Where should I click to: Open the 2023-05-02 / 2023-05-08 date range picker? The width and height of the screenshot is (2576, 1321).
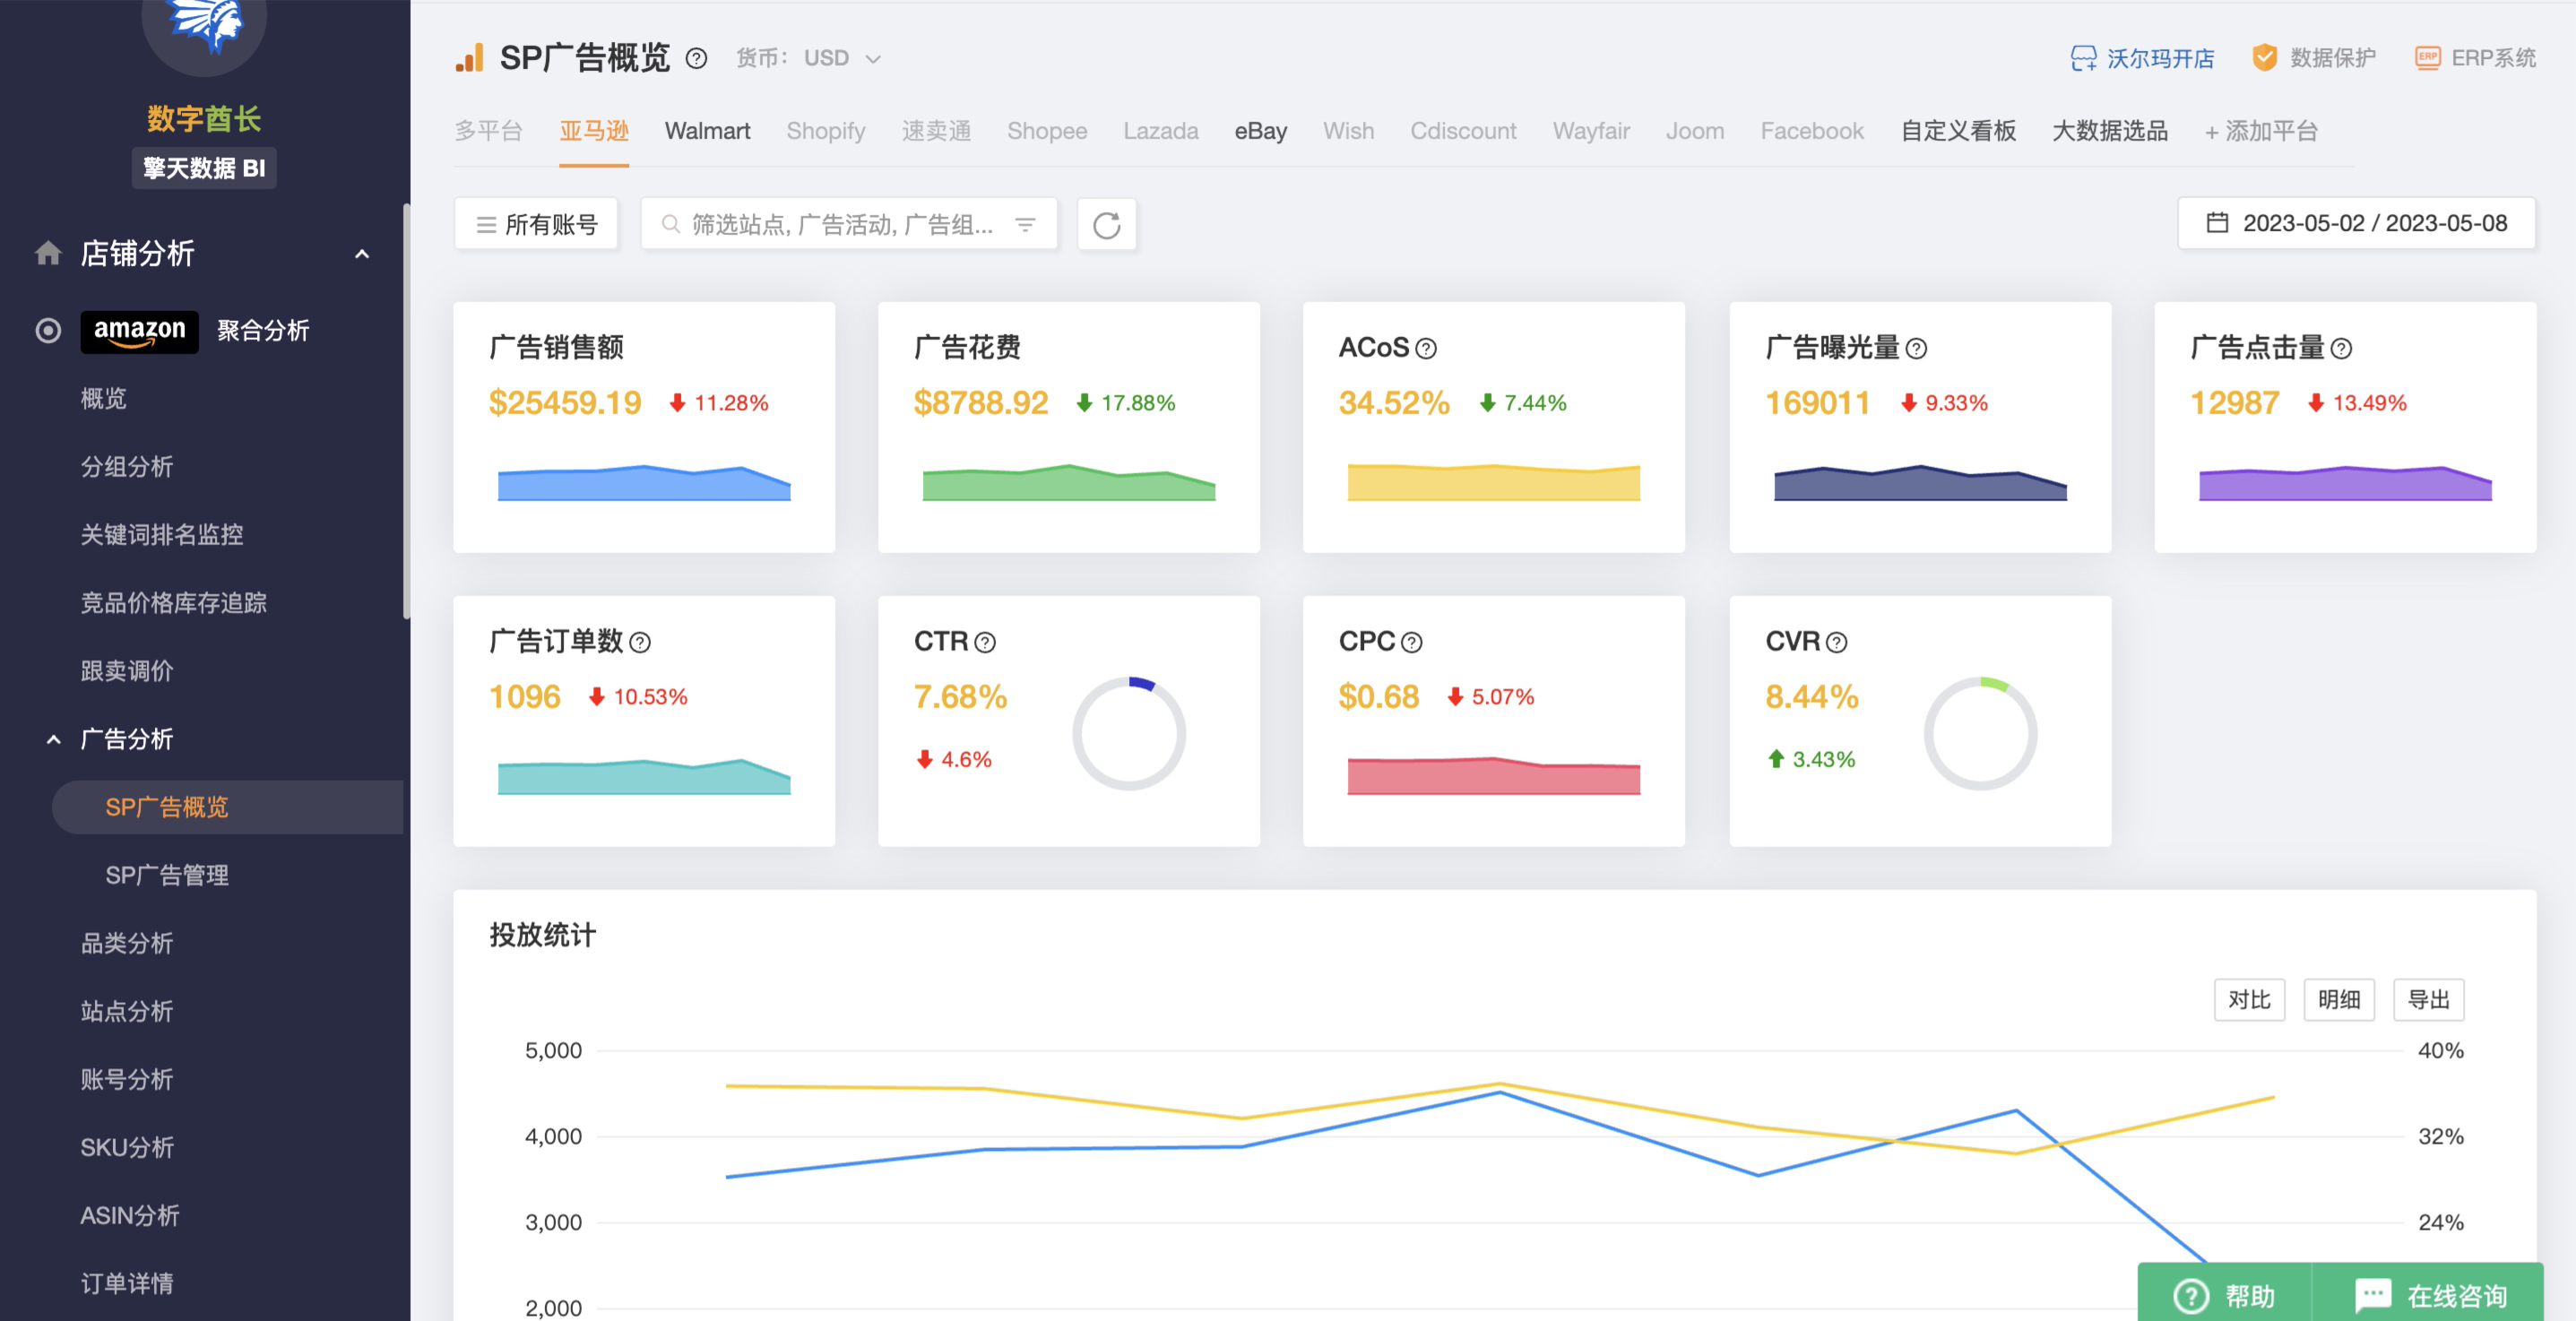(2356, 223)
